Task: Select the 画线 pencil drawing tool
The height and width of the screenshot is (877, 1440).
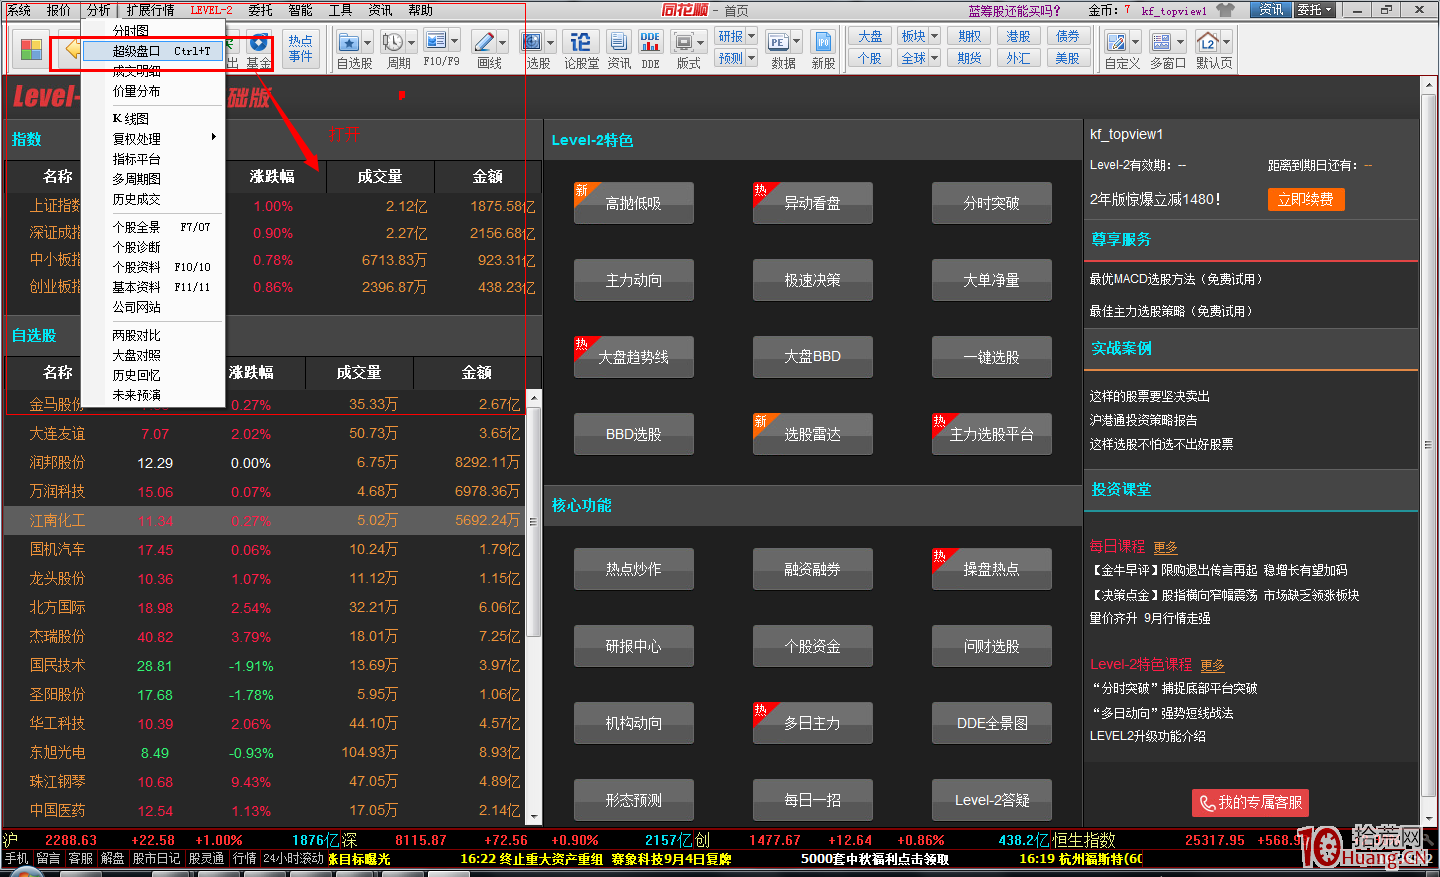Action: 484,42
